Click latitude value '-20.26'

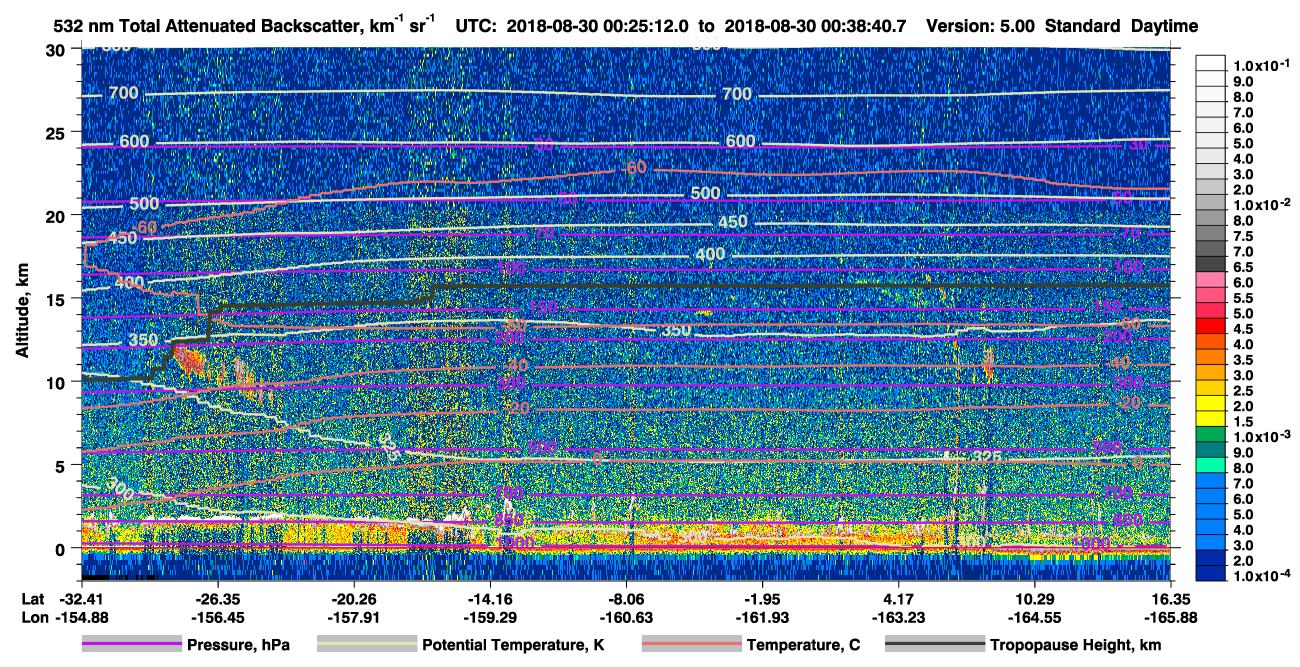tap(354, 598)
